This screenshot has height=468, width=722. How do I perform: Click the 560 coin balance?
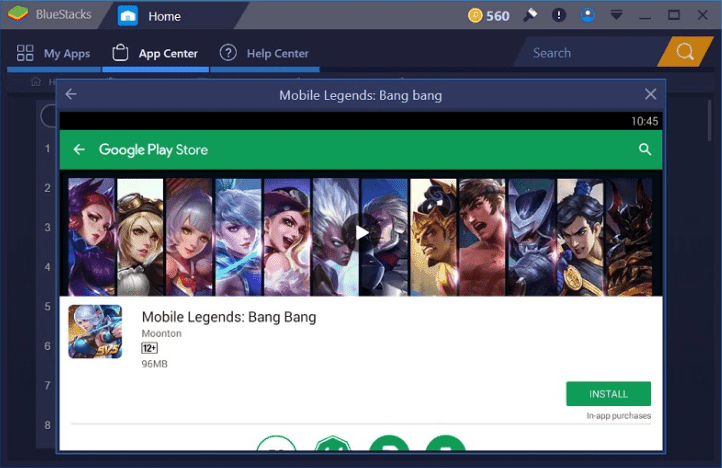[498, 16]
